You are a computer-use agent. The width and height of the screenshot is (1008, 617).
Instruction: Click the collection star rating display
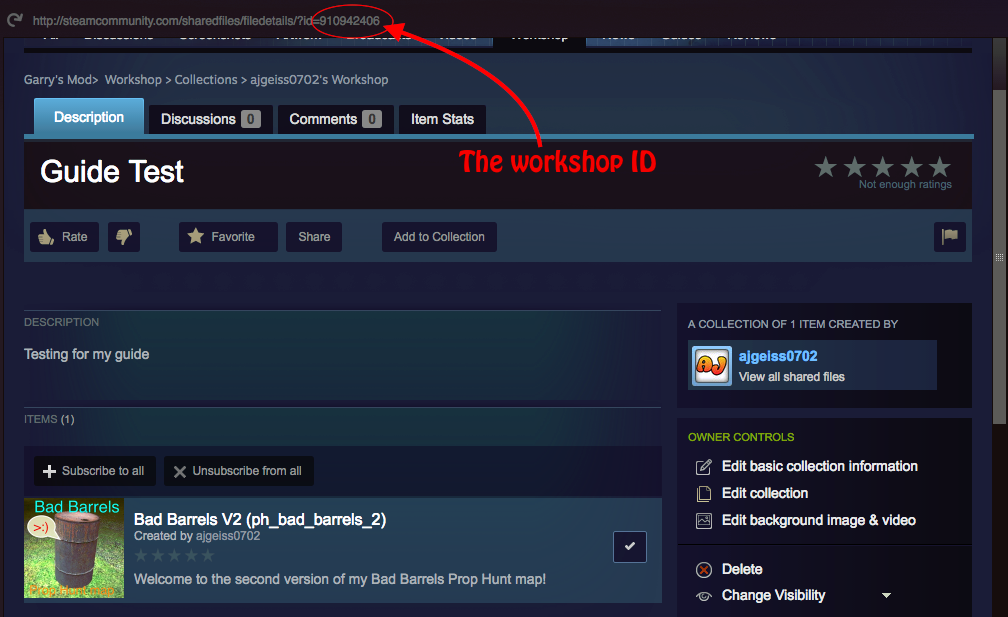883,167
